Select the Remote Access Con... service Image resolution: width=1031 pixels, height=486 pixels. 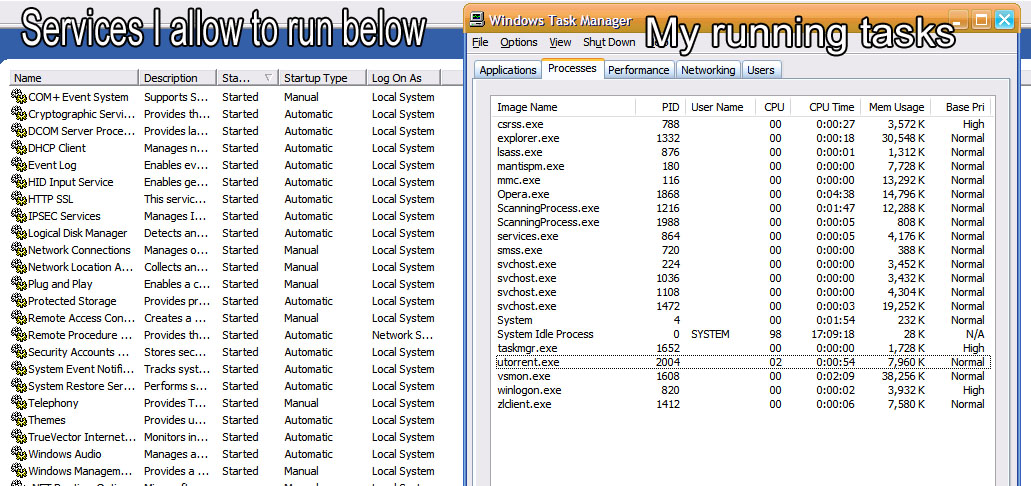[x=224, y=318]
